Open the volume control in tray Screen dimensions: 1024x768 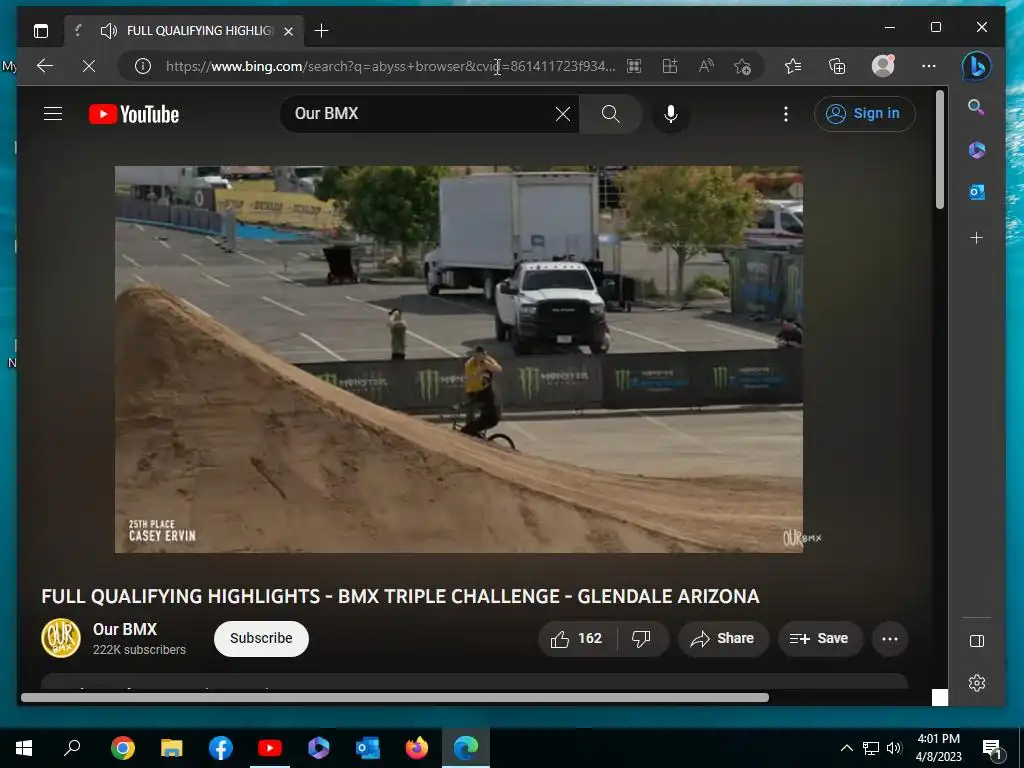click(x=894, y=748)
